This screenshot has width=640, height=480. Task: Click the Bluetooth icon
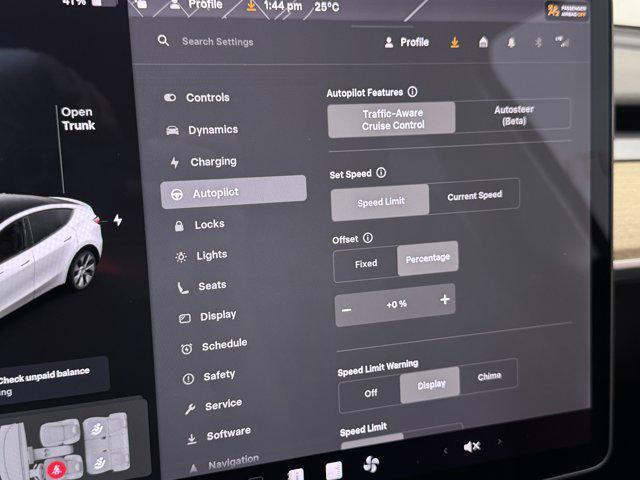536,42
